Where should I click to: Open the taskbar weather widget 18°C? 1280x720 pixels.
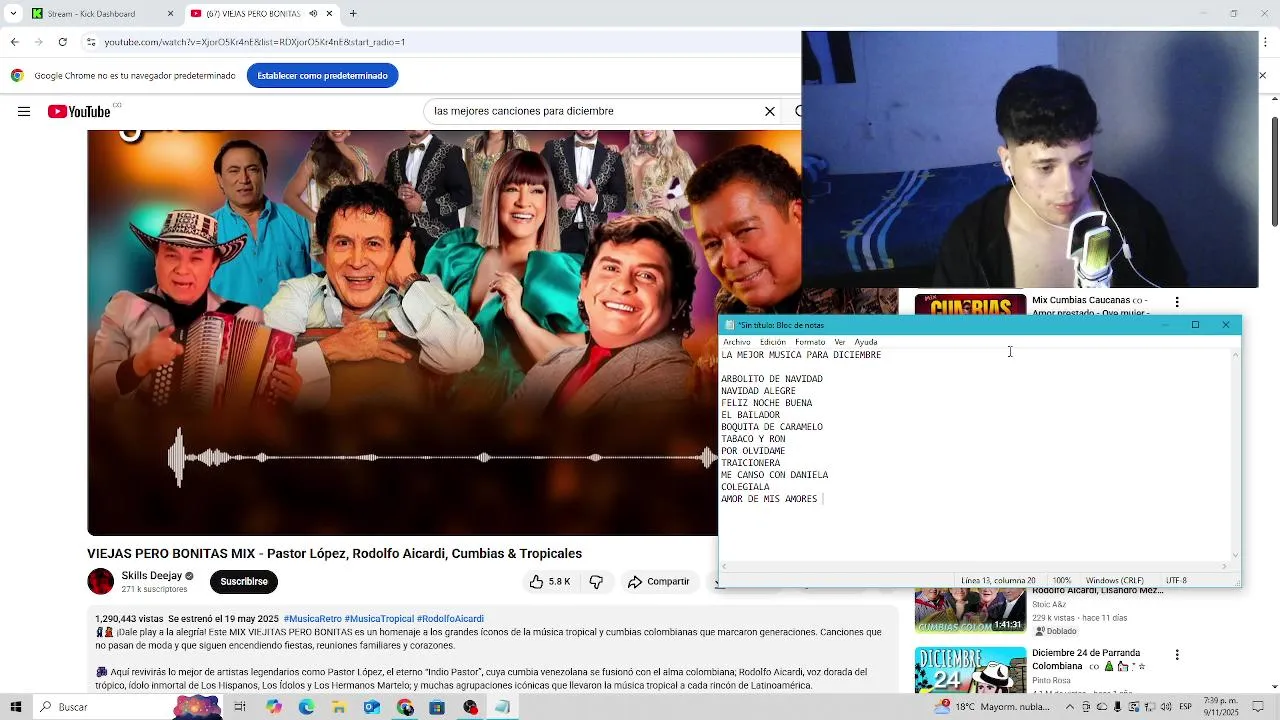(x=992, y=707)
